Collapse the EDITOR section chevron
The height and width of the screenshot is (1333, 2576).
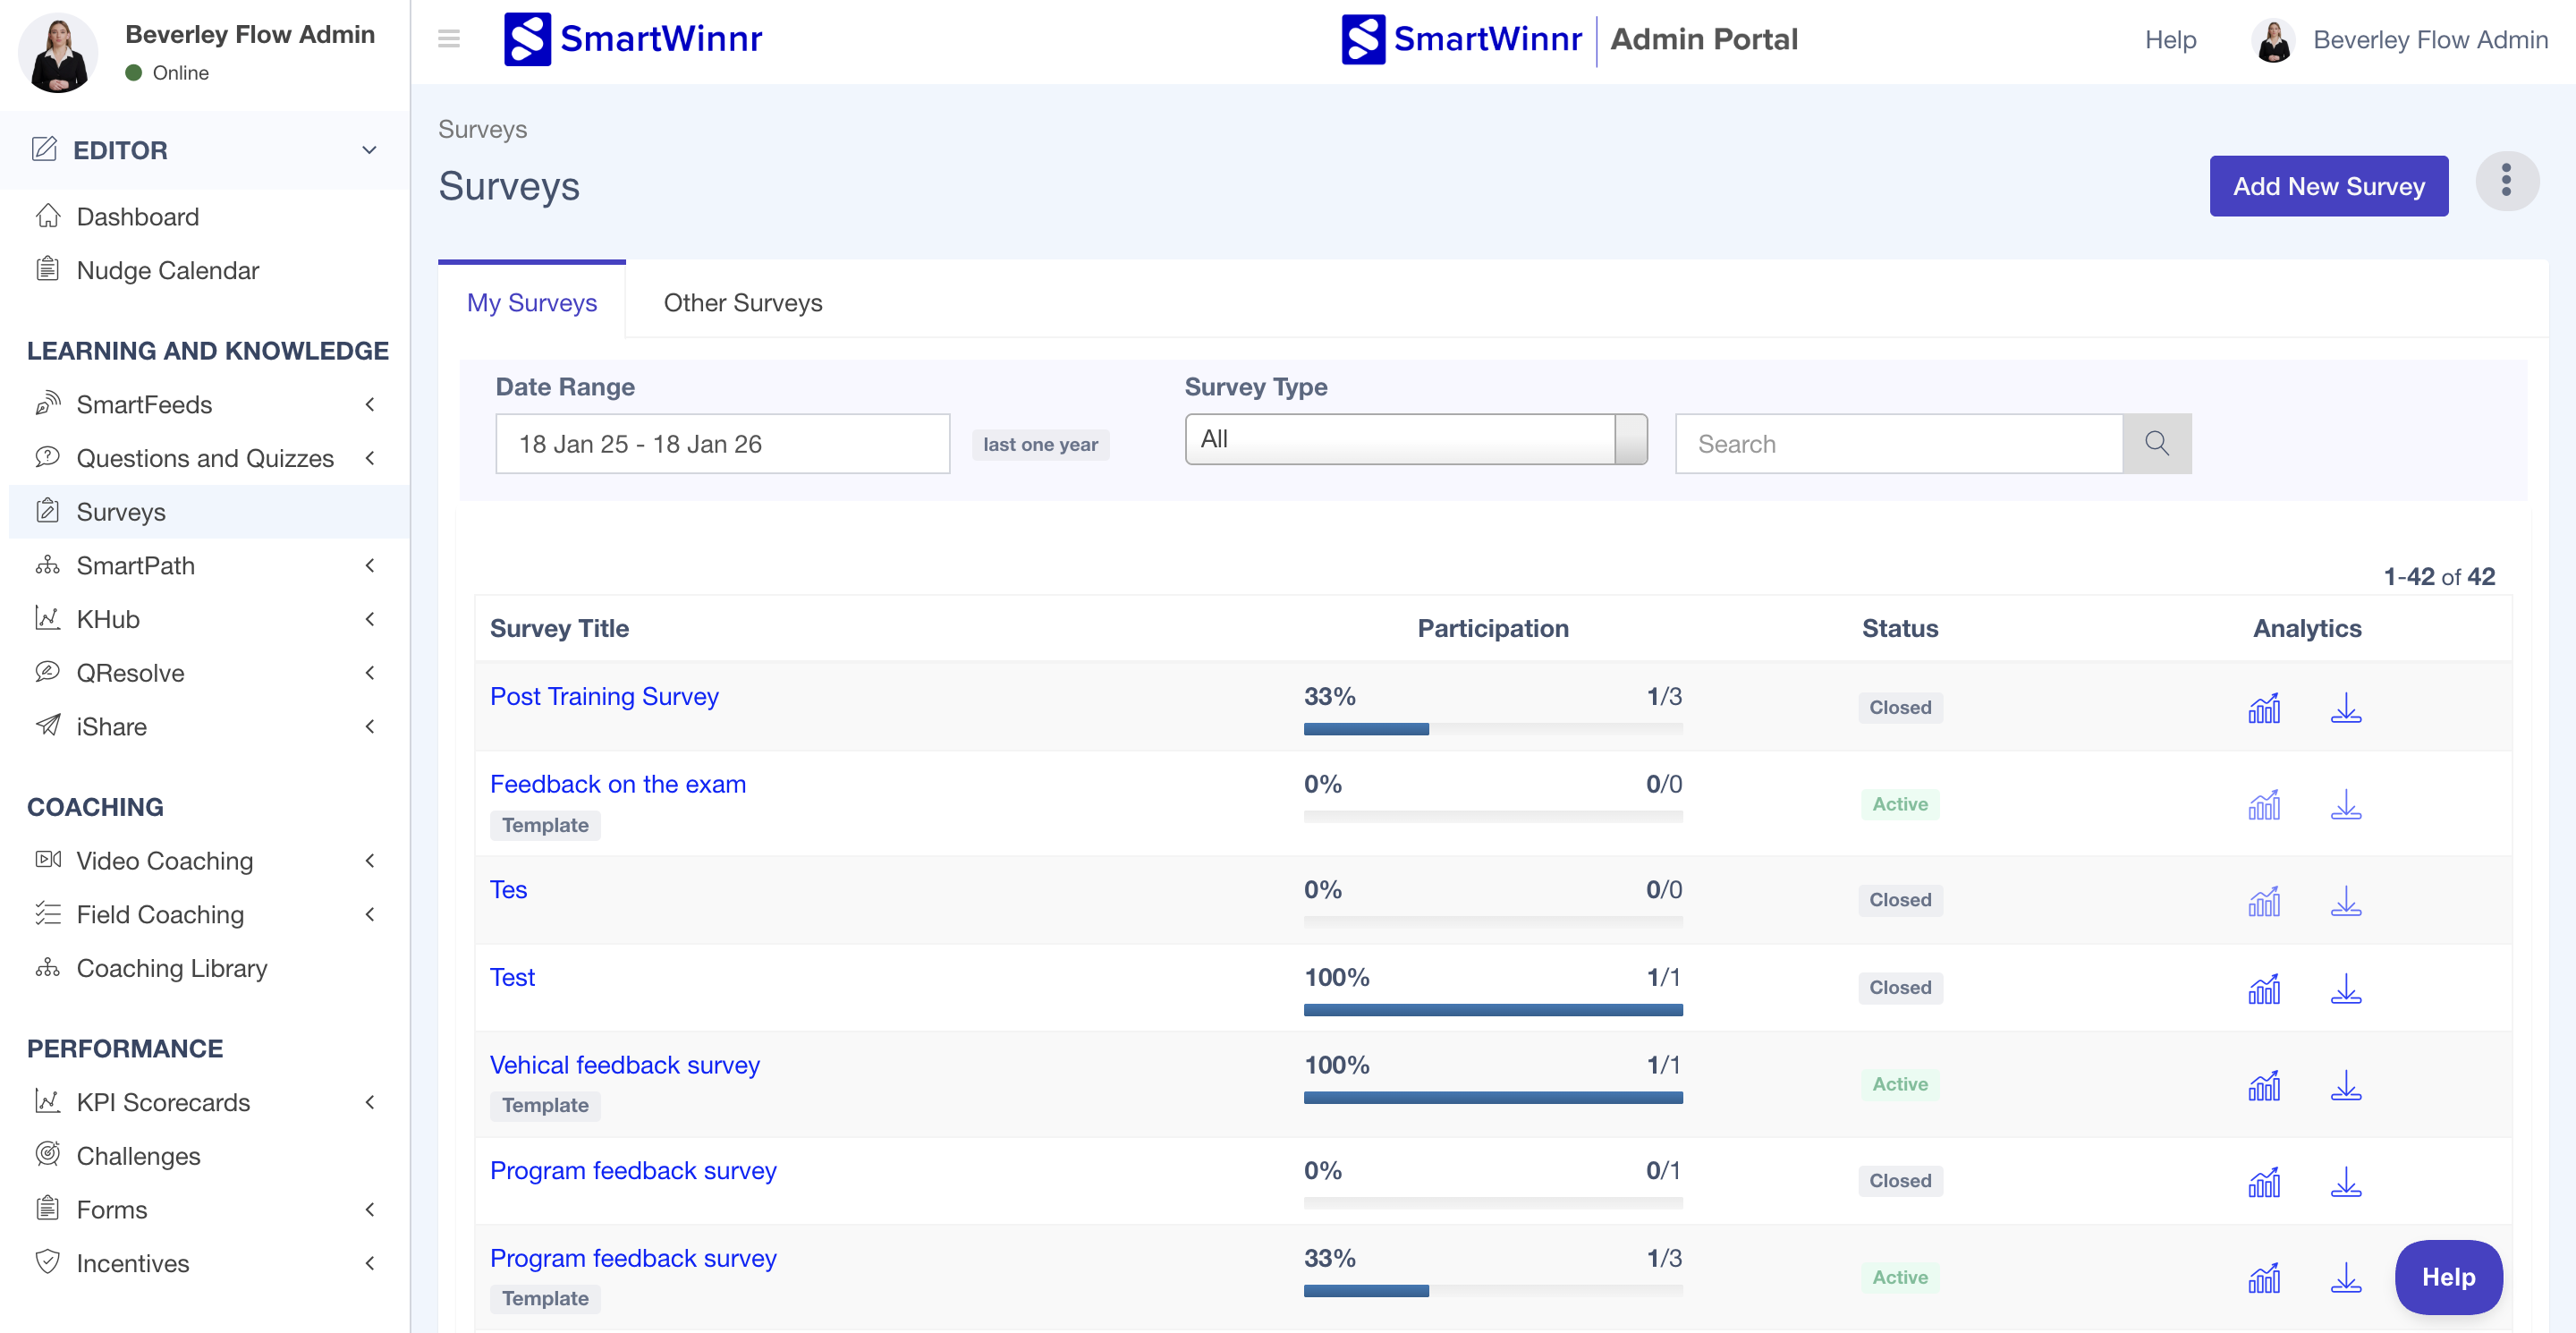click(x=369, y=150)
